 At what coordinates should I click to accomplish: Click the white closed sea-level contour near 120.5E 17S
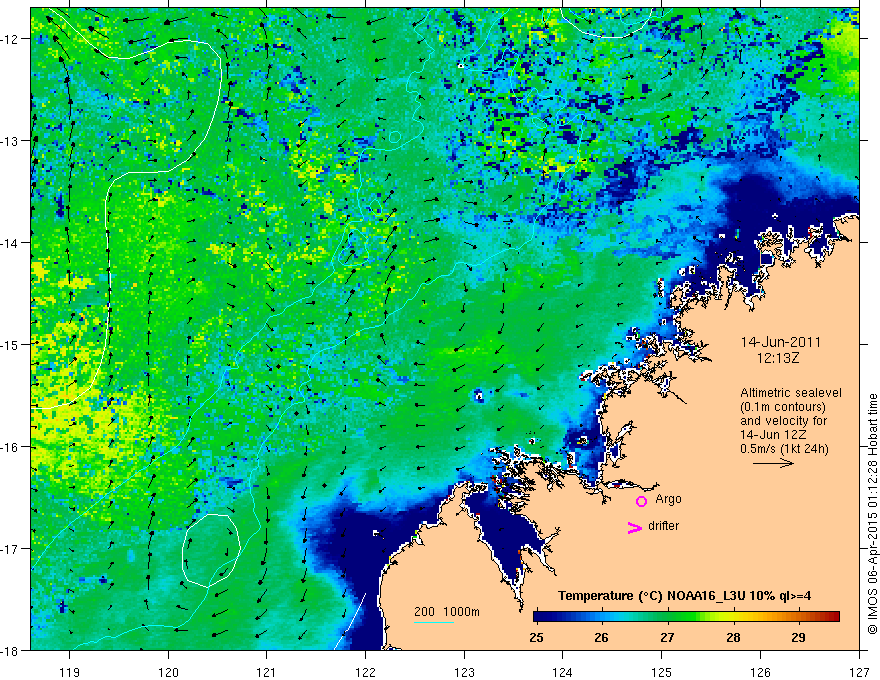211,550
